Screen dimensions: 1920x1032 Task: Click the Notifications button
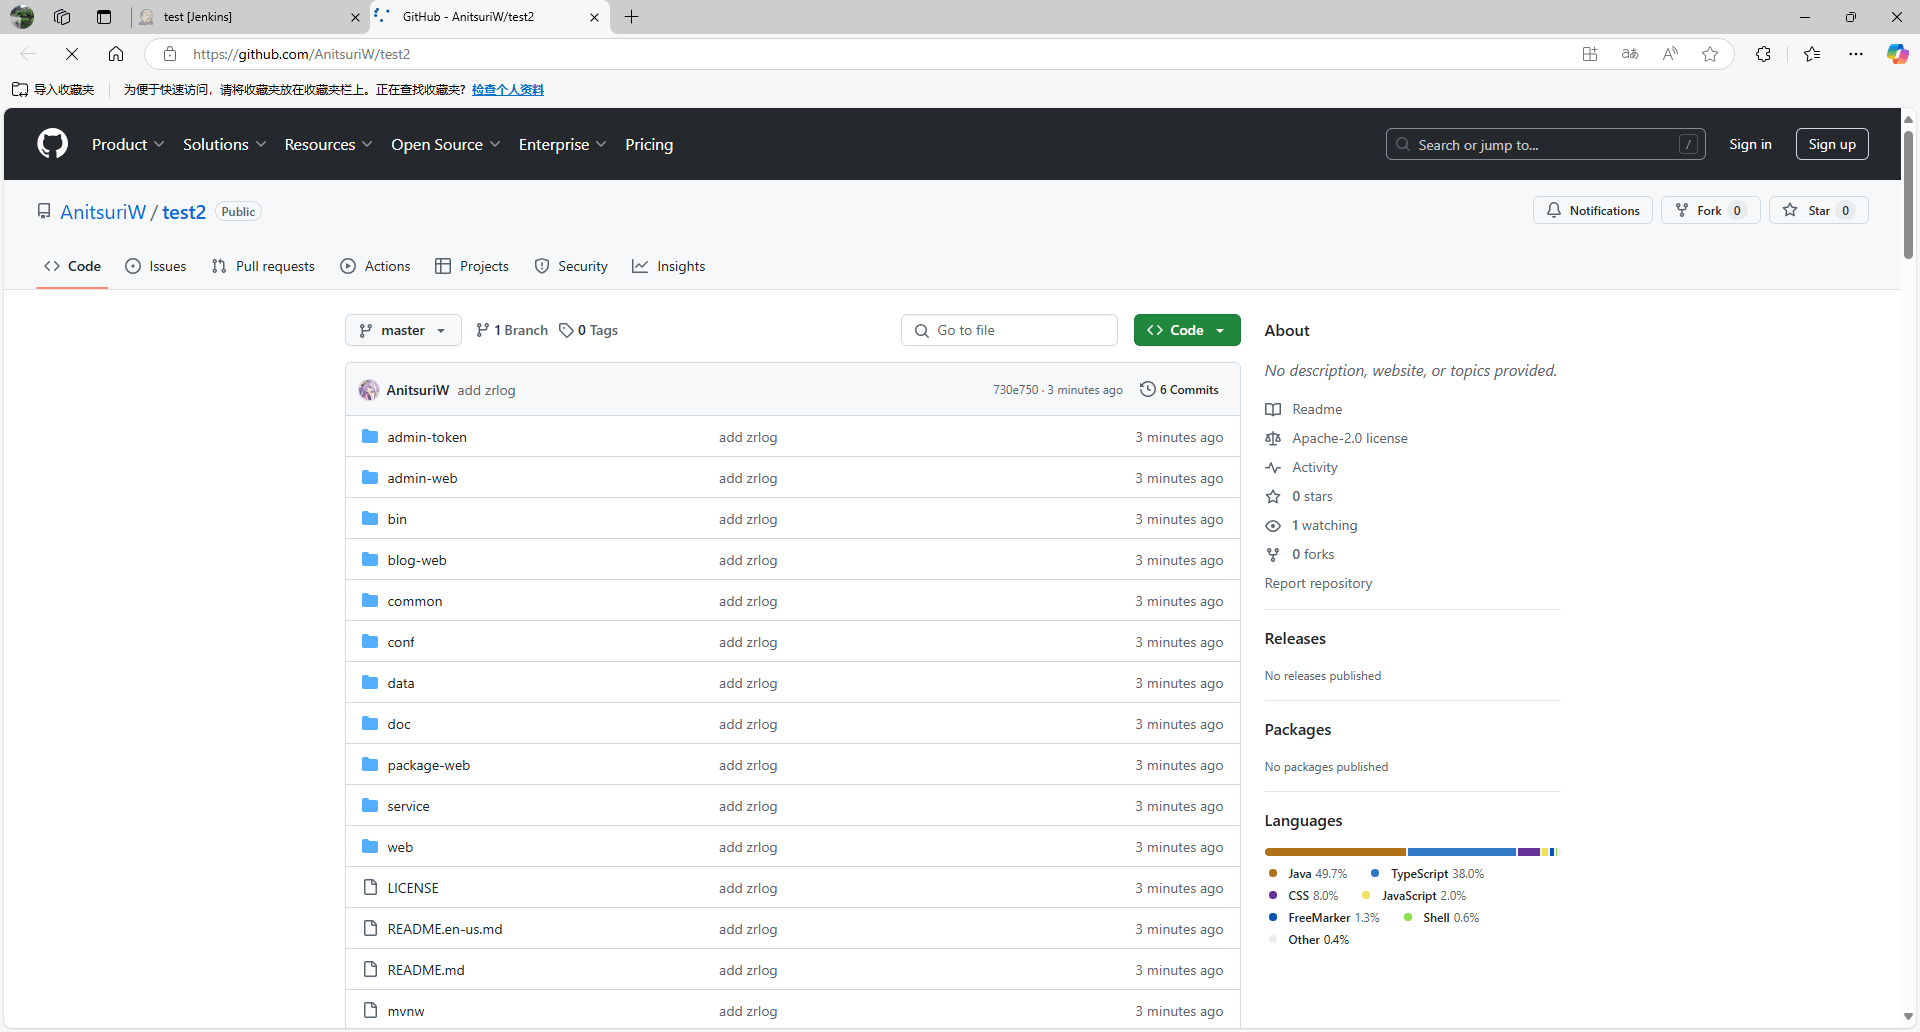click(1592, 211)
